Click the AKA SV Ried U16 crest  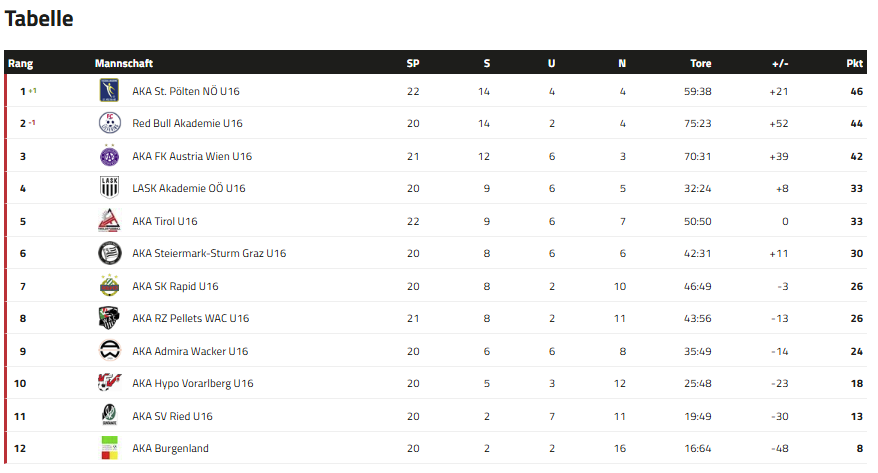tap(109, 416)
